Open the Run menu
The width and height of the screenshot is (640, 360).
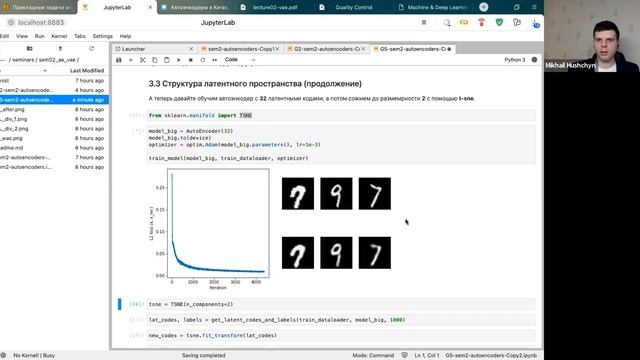coord(39,36)
